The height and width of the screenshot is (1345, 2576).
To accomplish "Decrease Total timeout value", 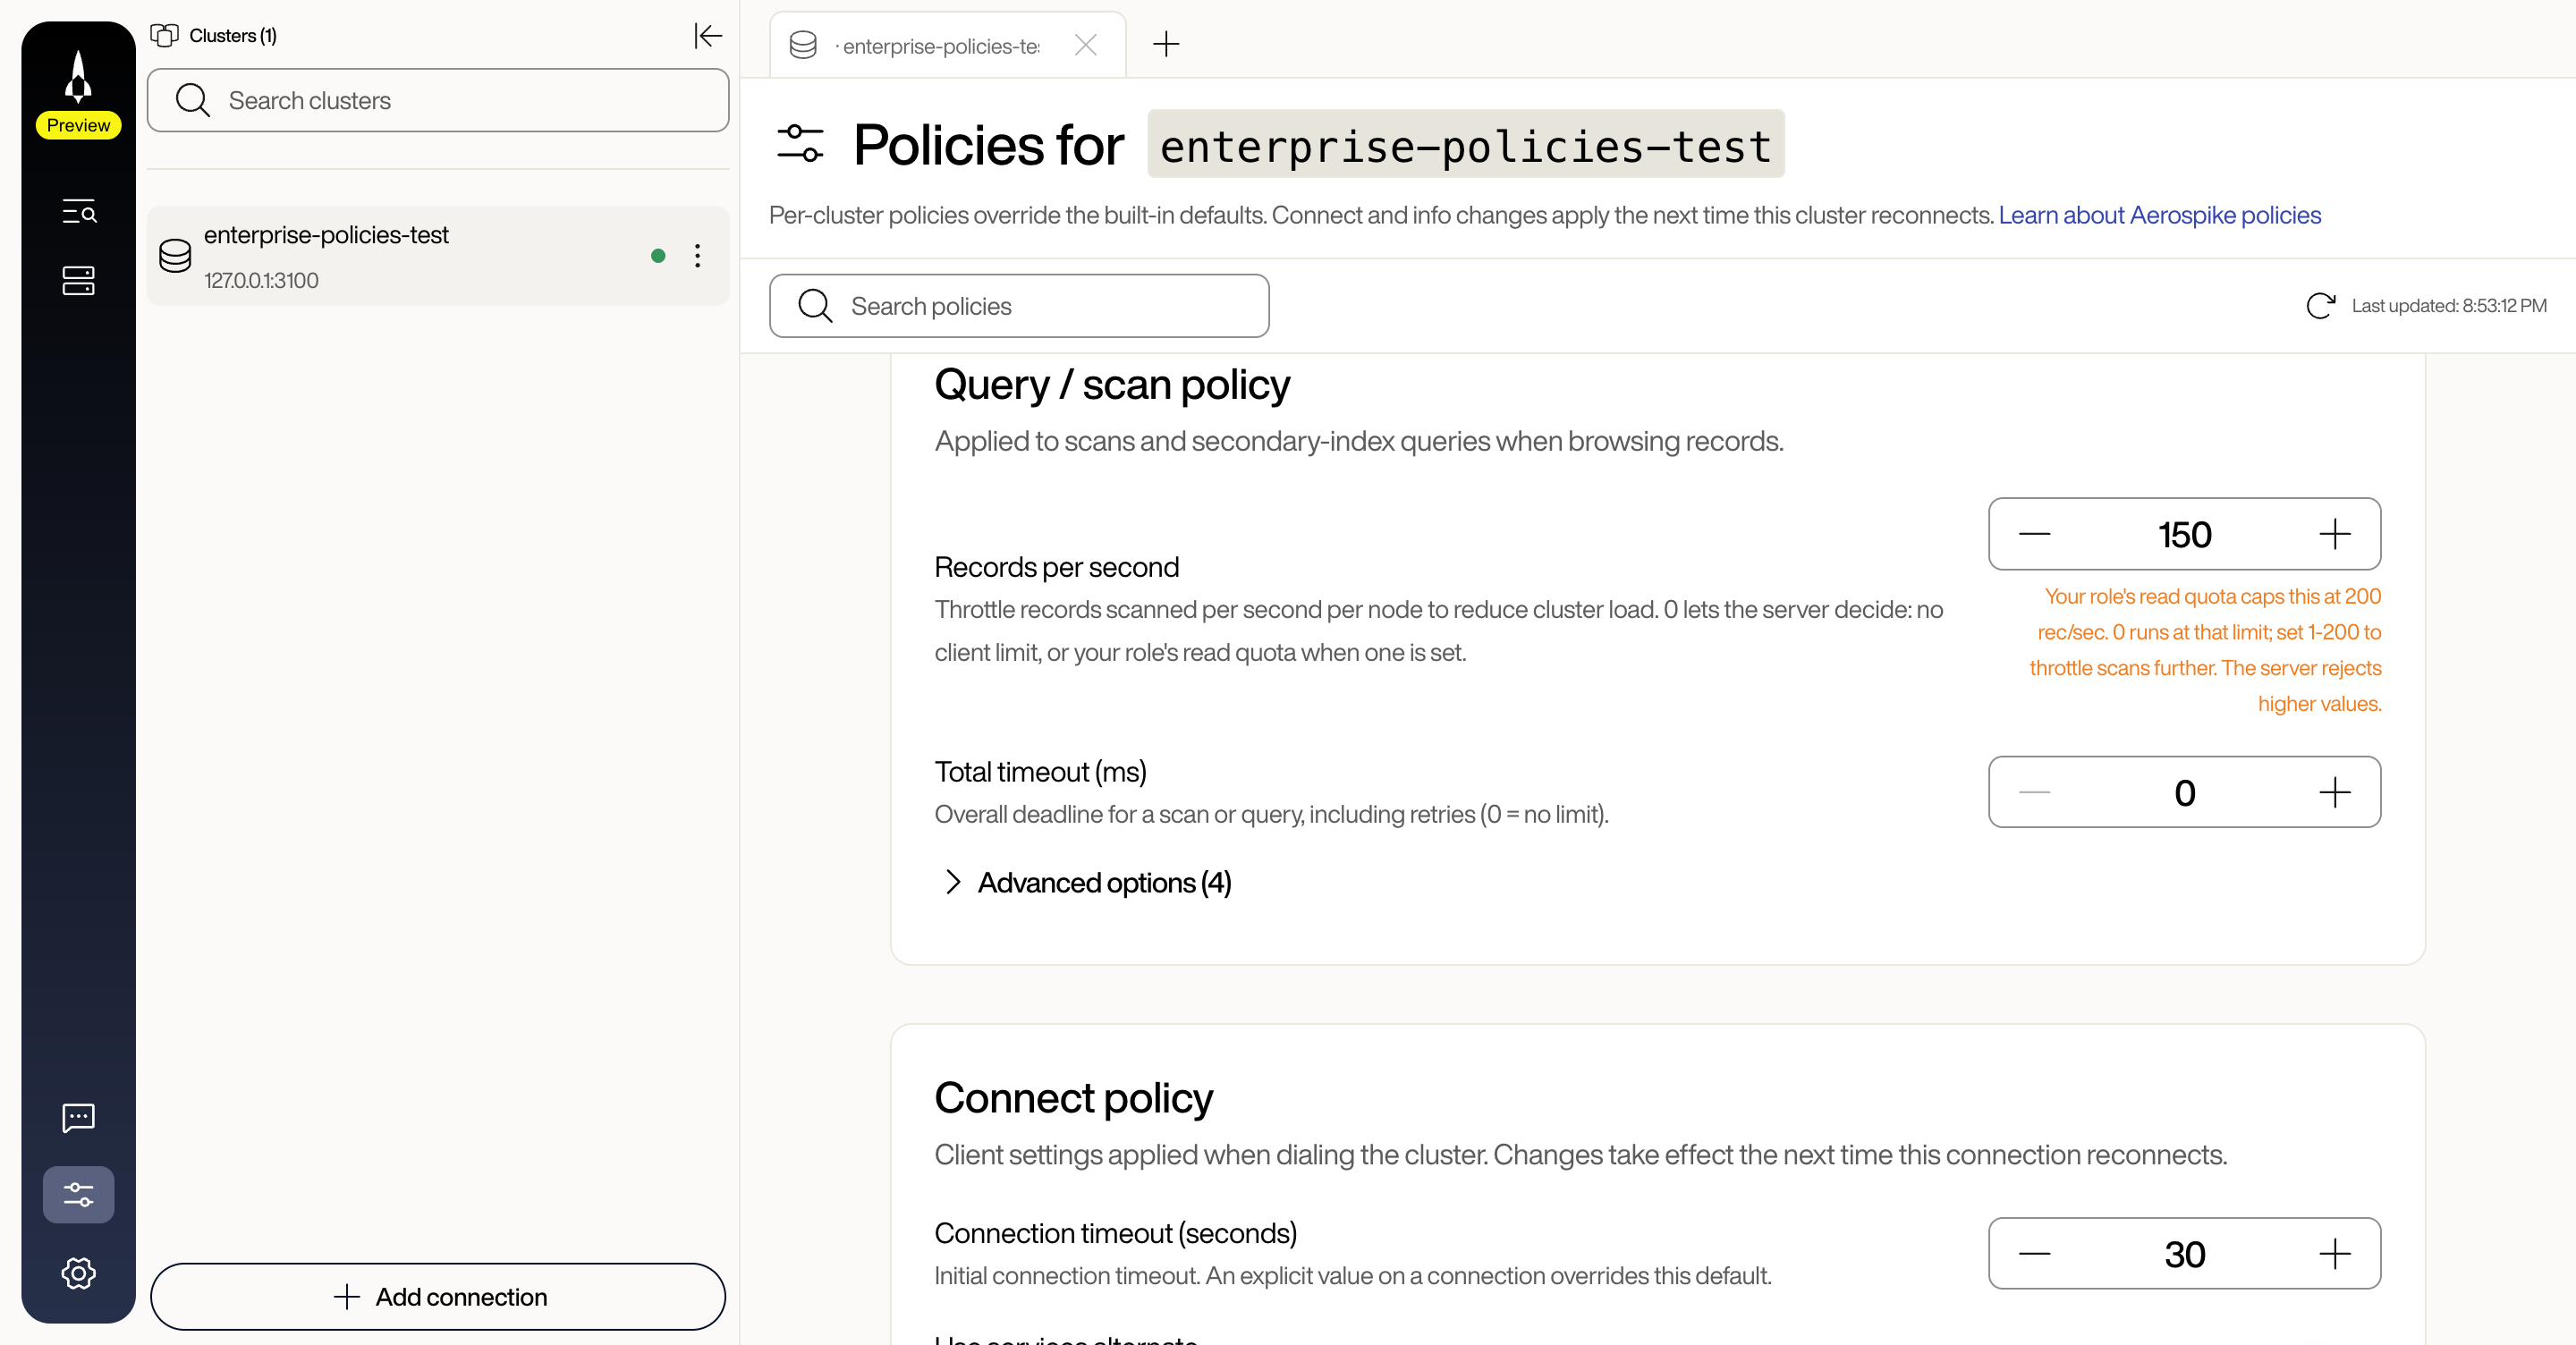I will 2034,792.
